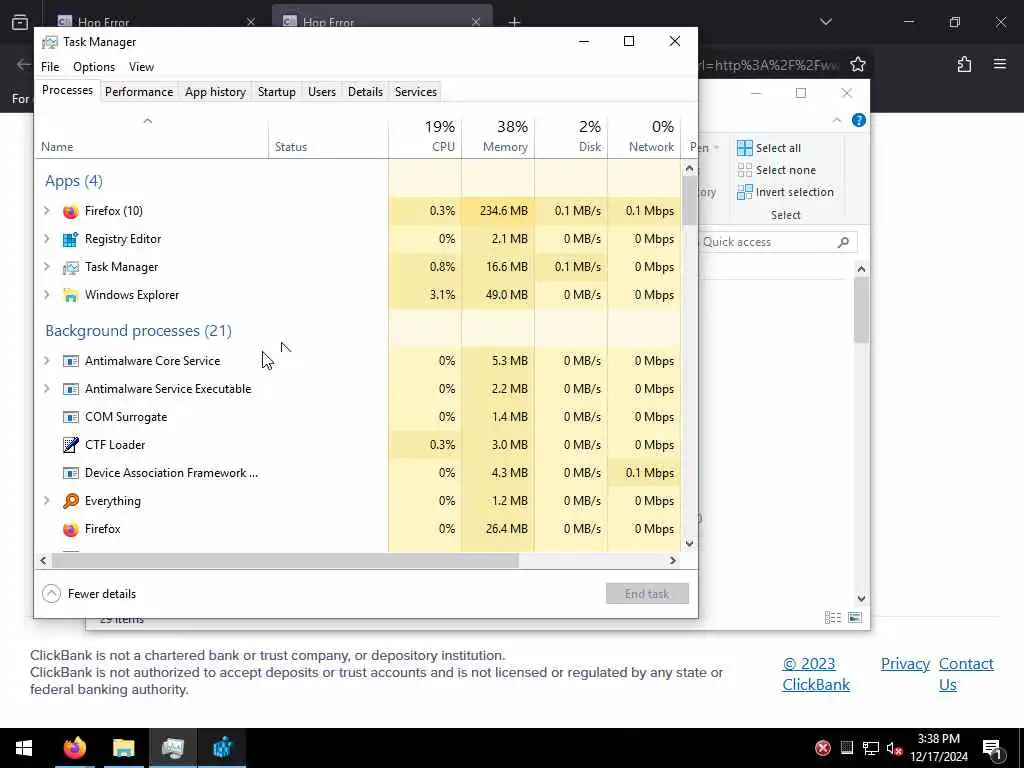This screenshot has width=1024, height=768.
Task: Collapse details with Fewer details toggle
Action: tap(89, 594)
